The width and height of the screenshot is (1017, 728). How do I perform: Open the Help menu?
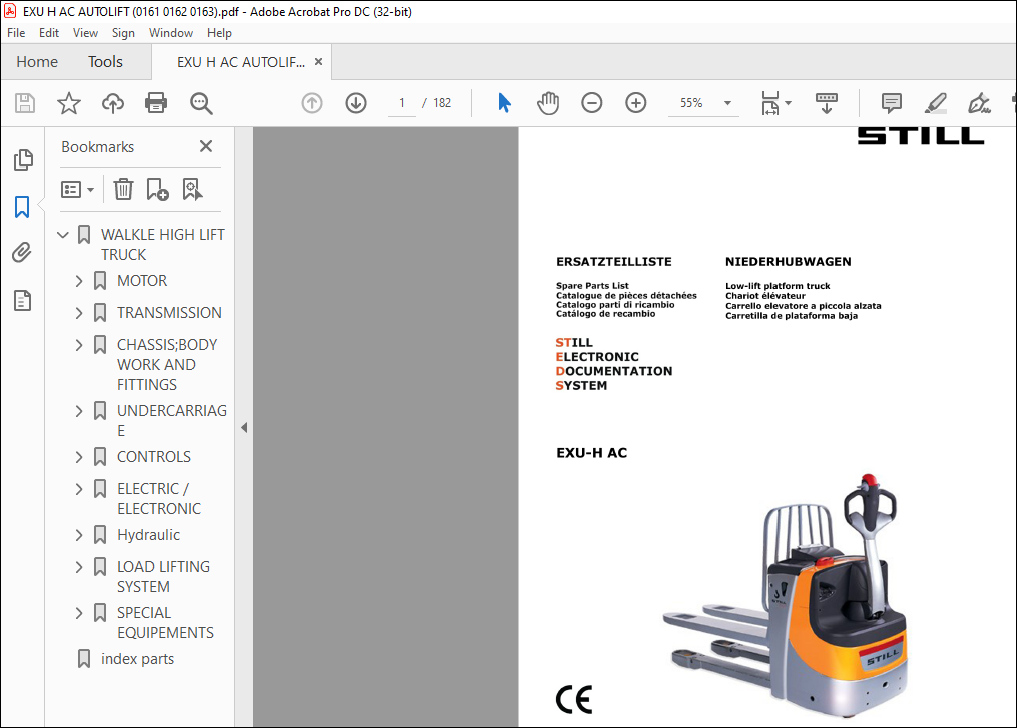(219, 32)
